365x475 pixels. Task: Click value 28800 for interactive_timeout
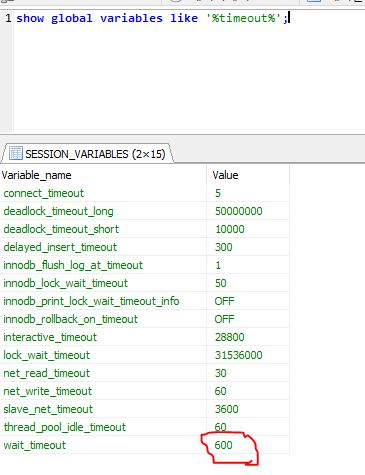coord(248,337)
